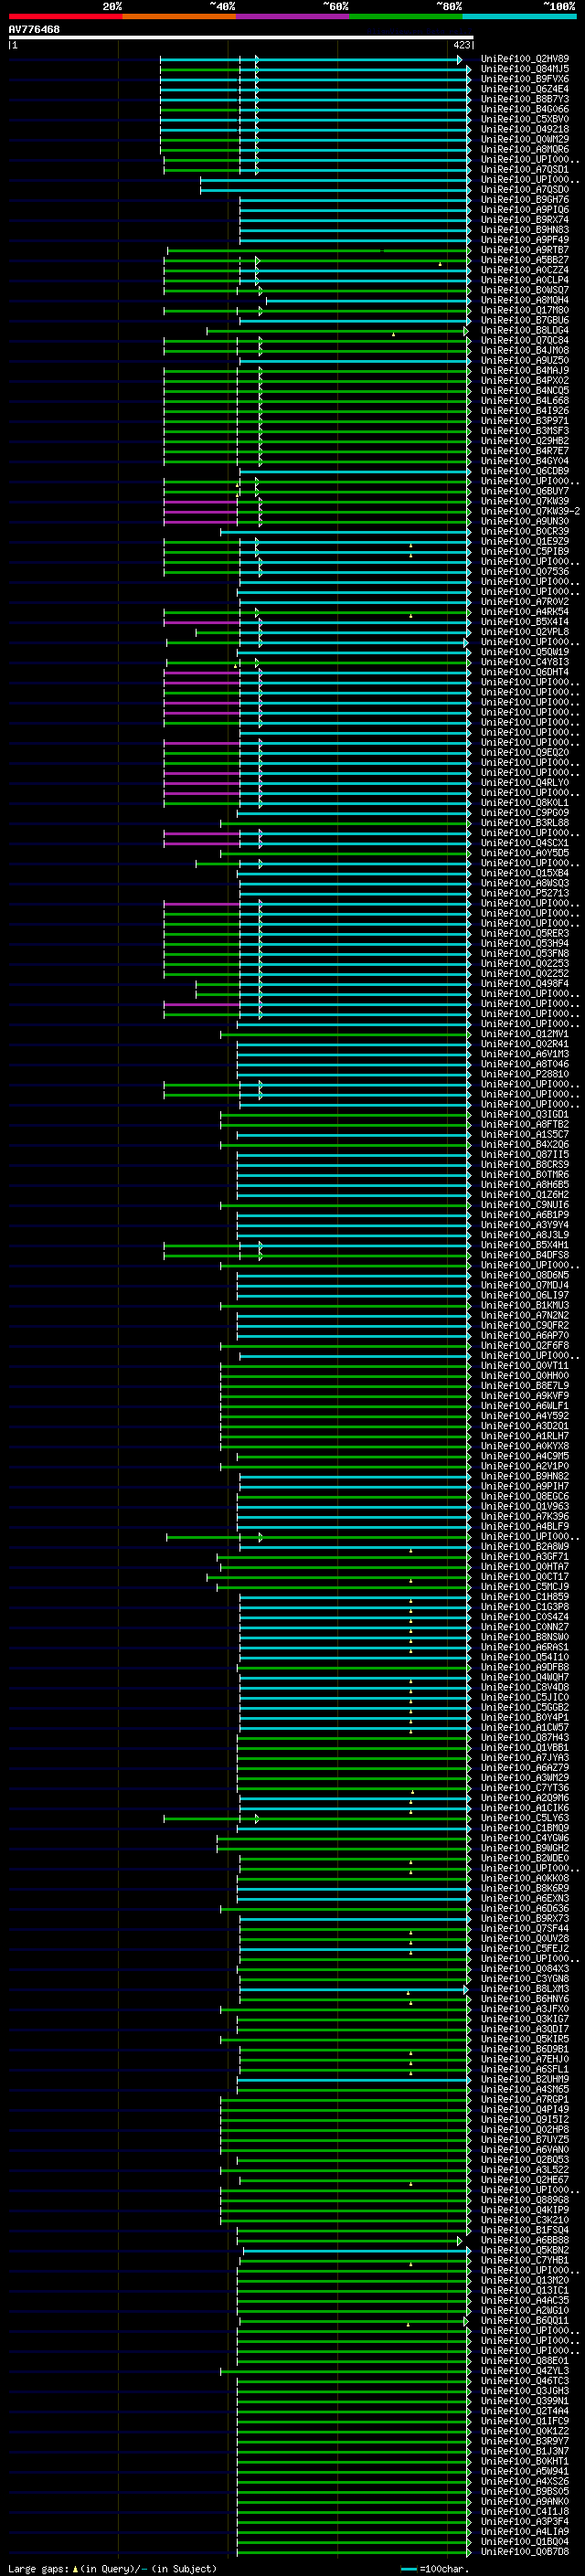
Task: Select hit label UniRef100_Q2T4A4
Action: click(525, 2411)
